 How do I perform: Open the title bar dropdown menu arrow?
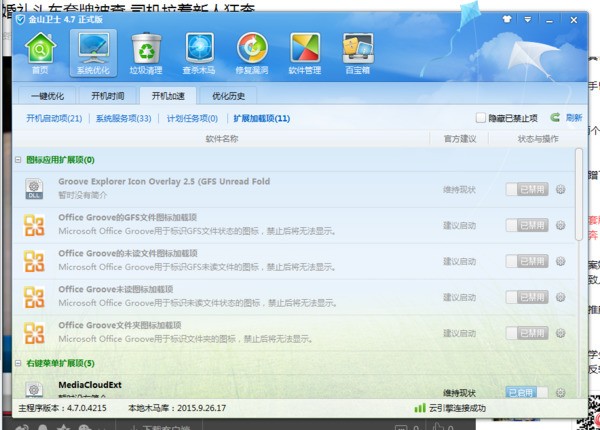coord(528,19)
